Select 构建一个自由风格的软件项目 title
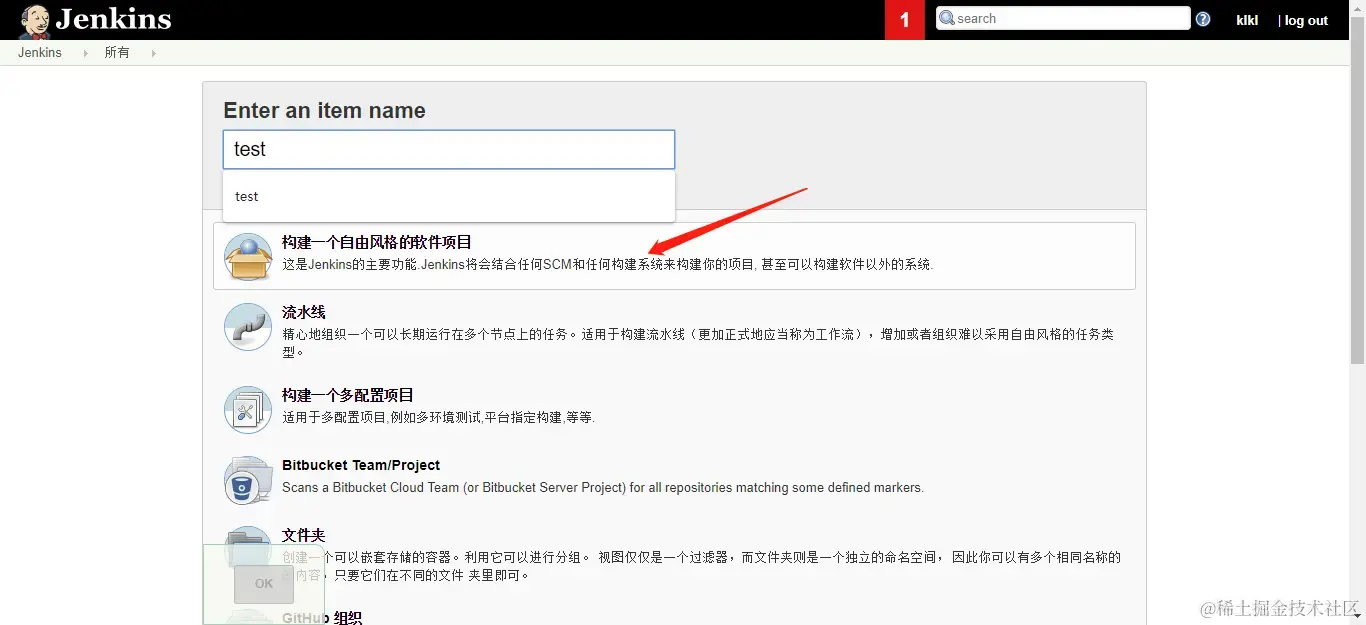The image size is (1366, 625). 377,242
